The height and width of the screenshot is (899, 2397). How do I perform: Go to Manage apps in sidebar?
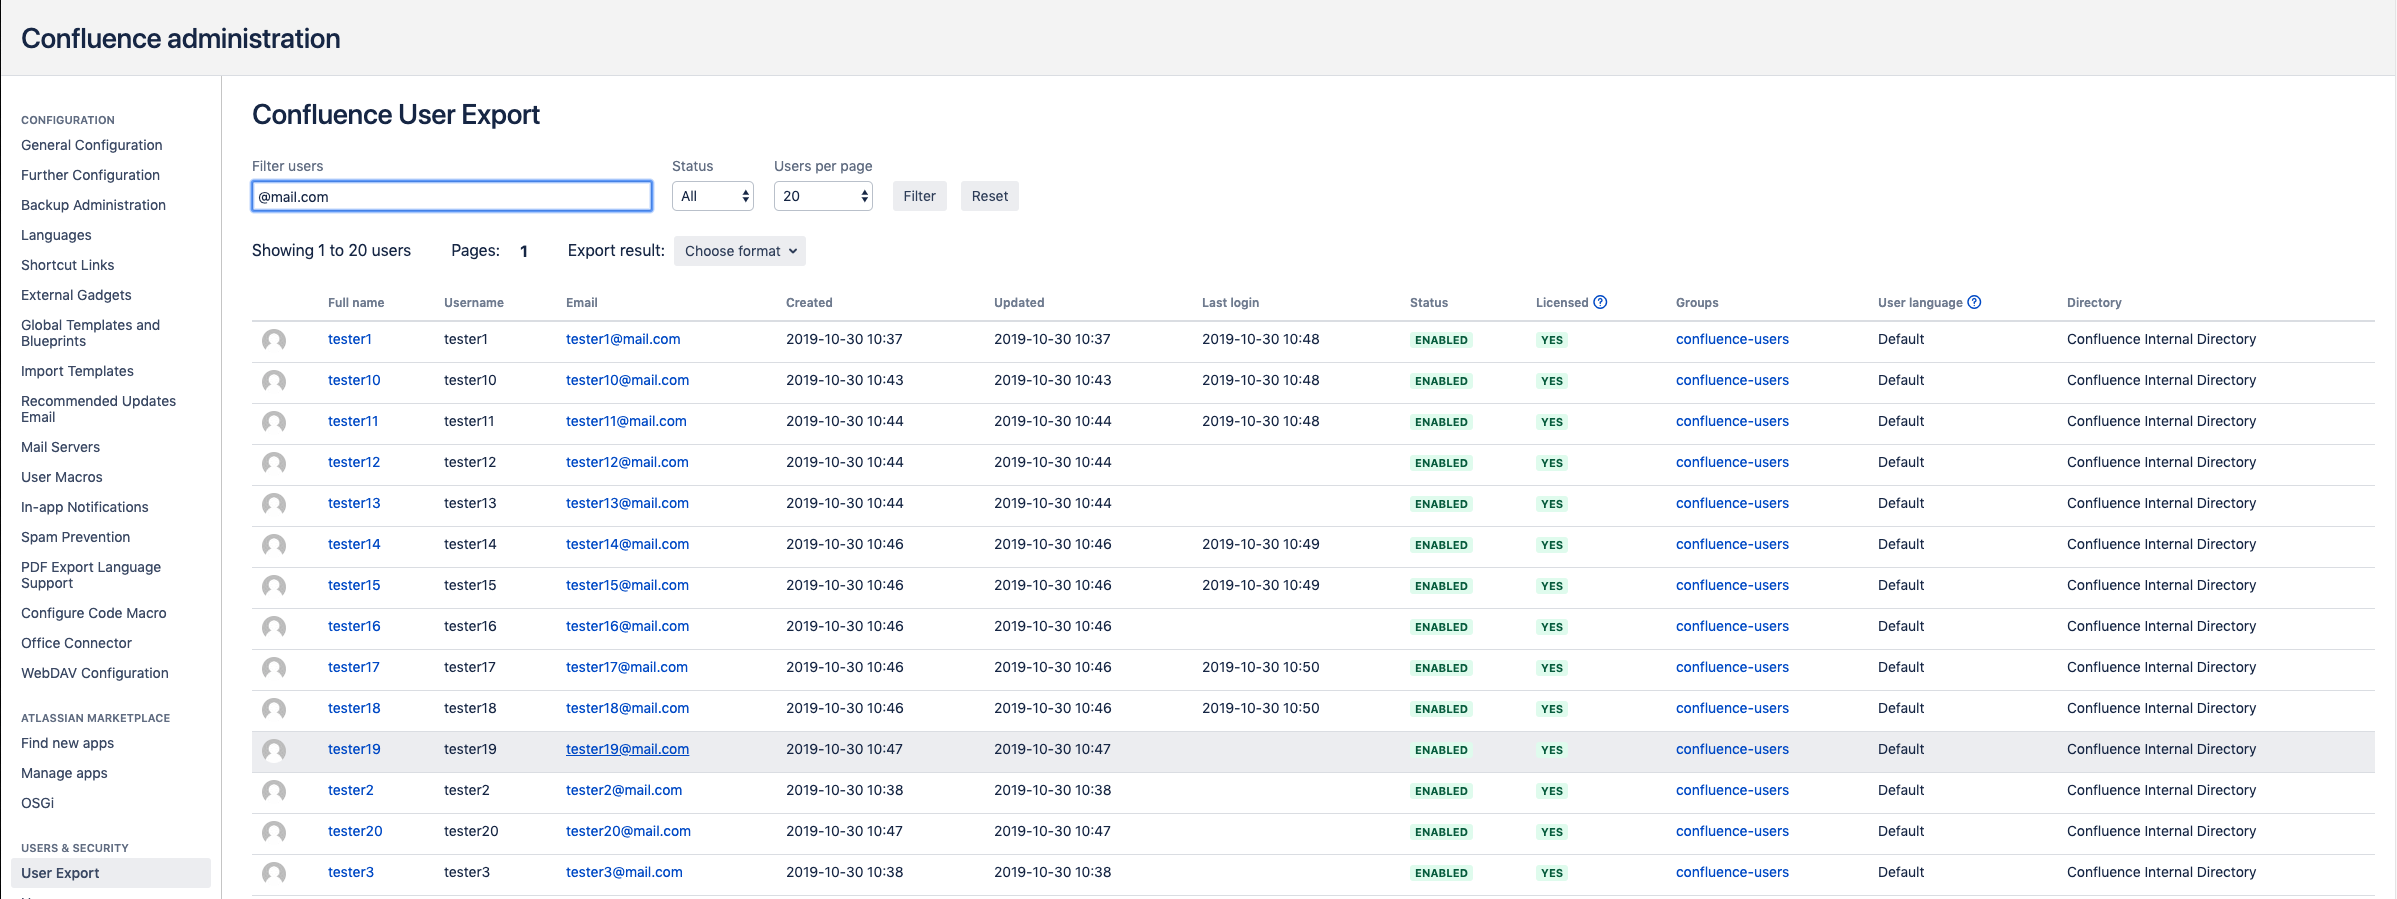64,773
